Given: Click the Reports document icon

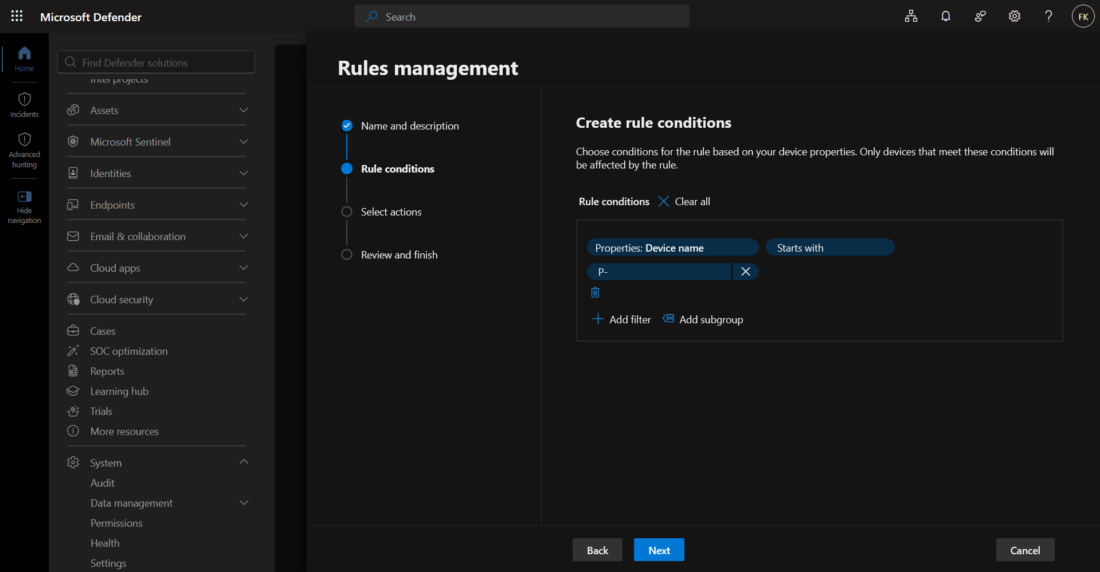Looking at the screenshot, I should [73, 371].
